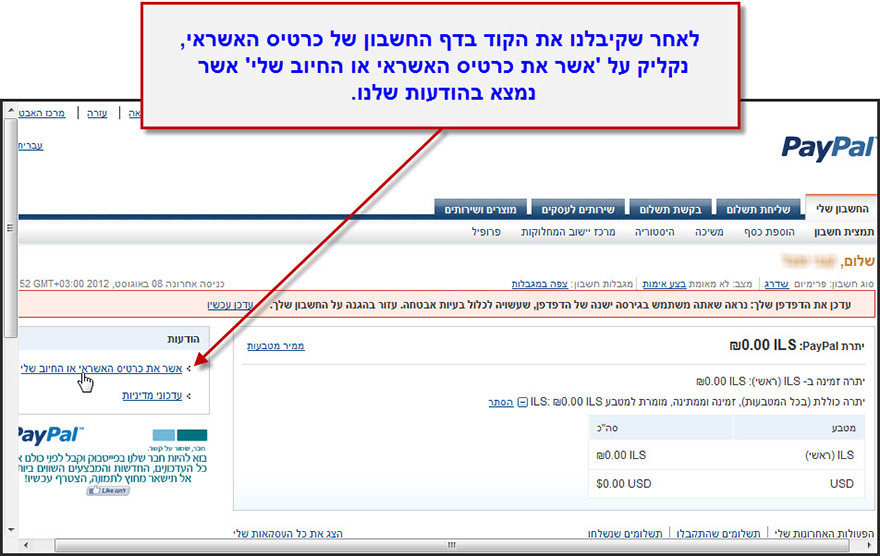880x556 pixels.
Task: Select משיכה submenu item
Action: tap(709, 232)
